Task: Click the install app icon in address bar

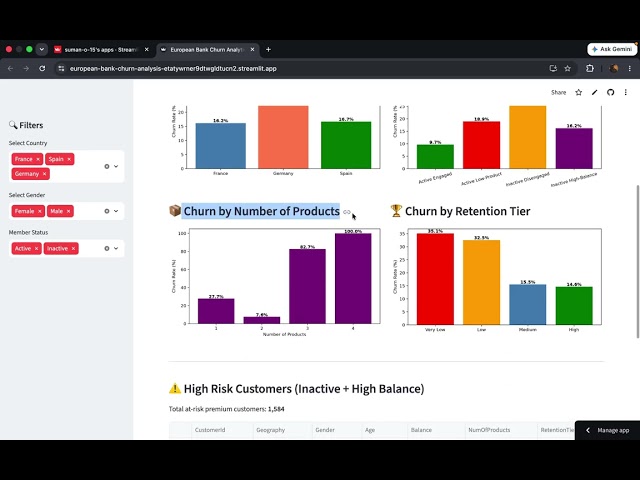Action: pyautogui.click(x=553, y=69)
